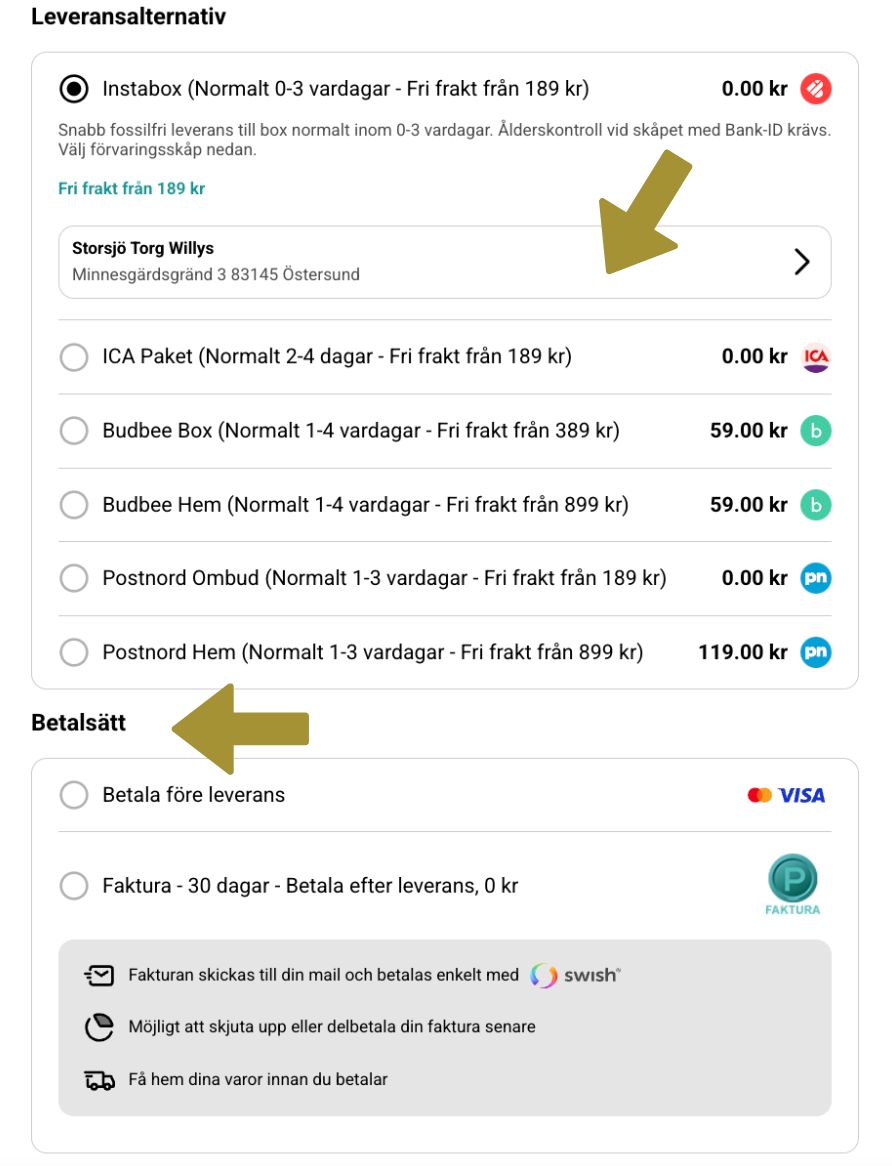Click the Budbee Hem logo icon
Image resolution: width=892 pixels, height=1166 pixels.
pos(816,505)
